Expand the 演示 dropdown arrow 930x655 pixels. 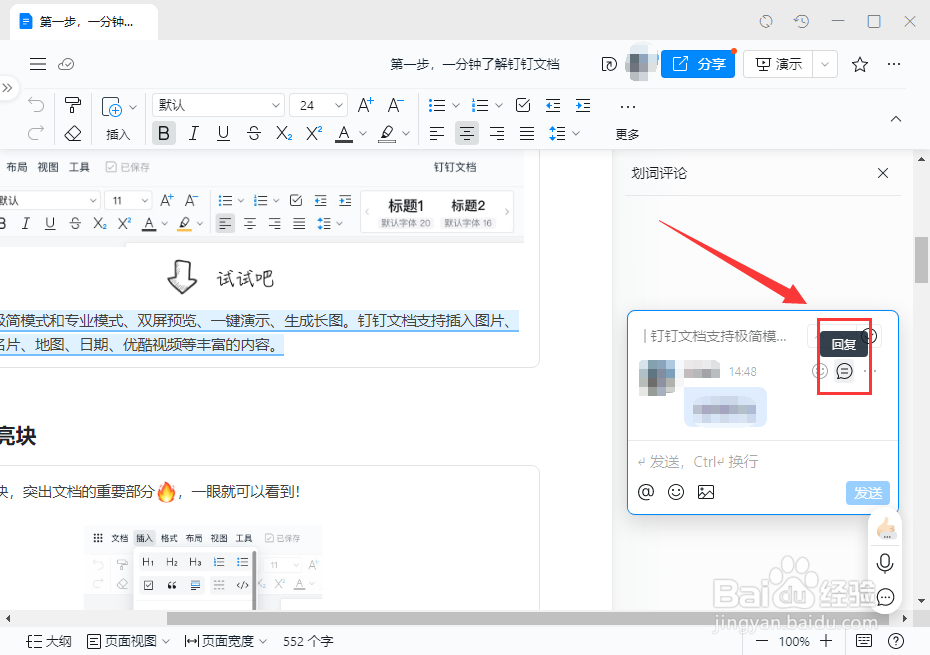[x=825, y=64]
